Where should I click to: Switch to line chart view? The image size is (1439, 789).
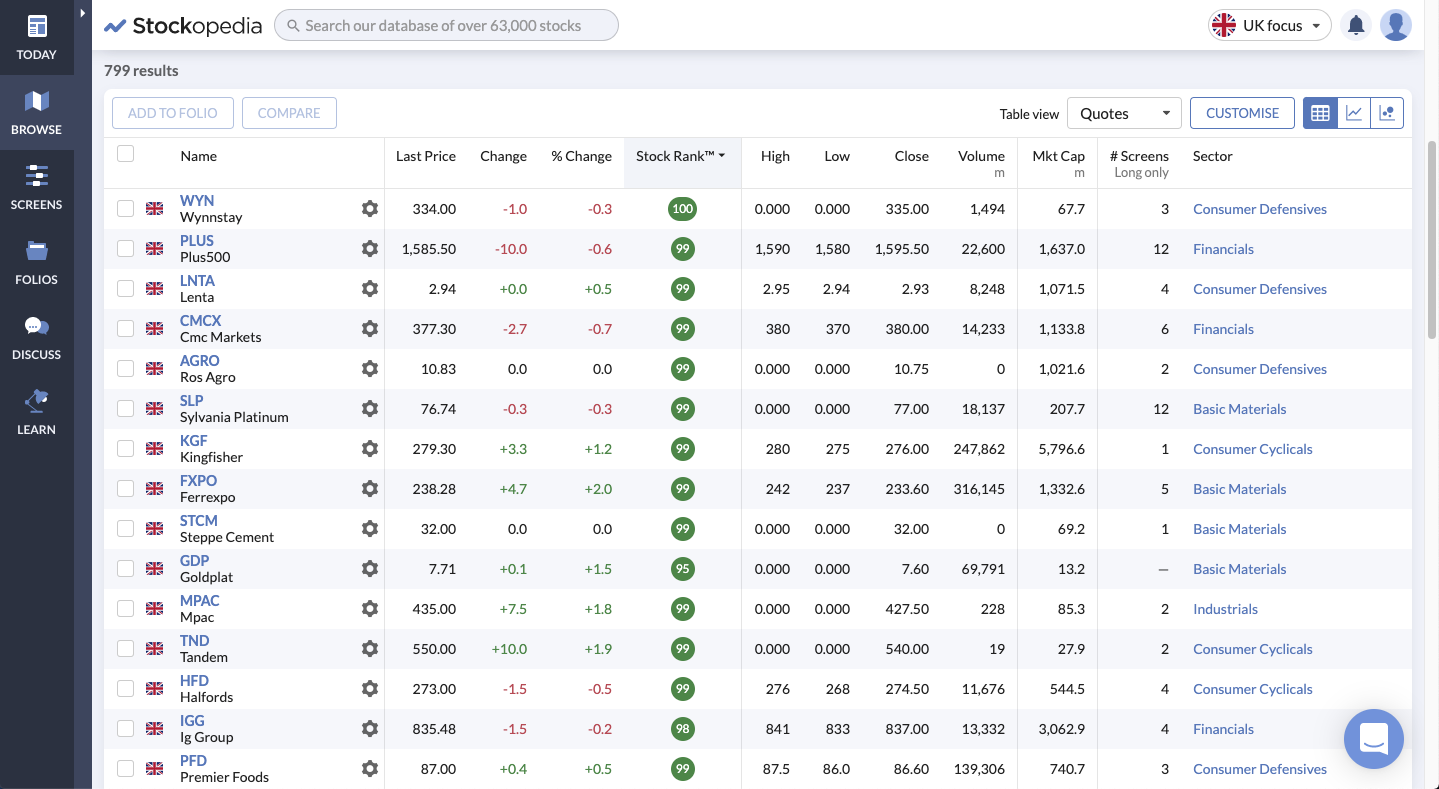tap(1354, 113)
